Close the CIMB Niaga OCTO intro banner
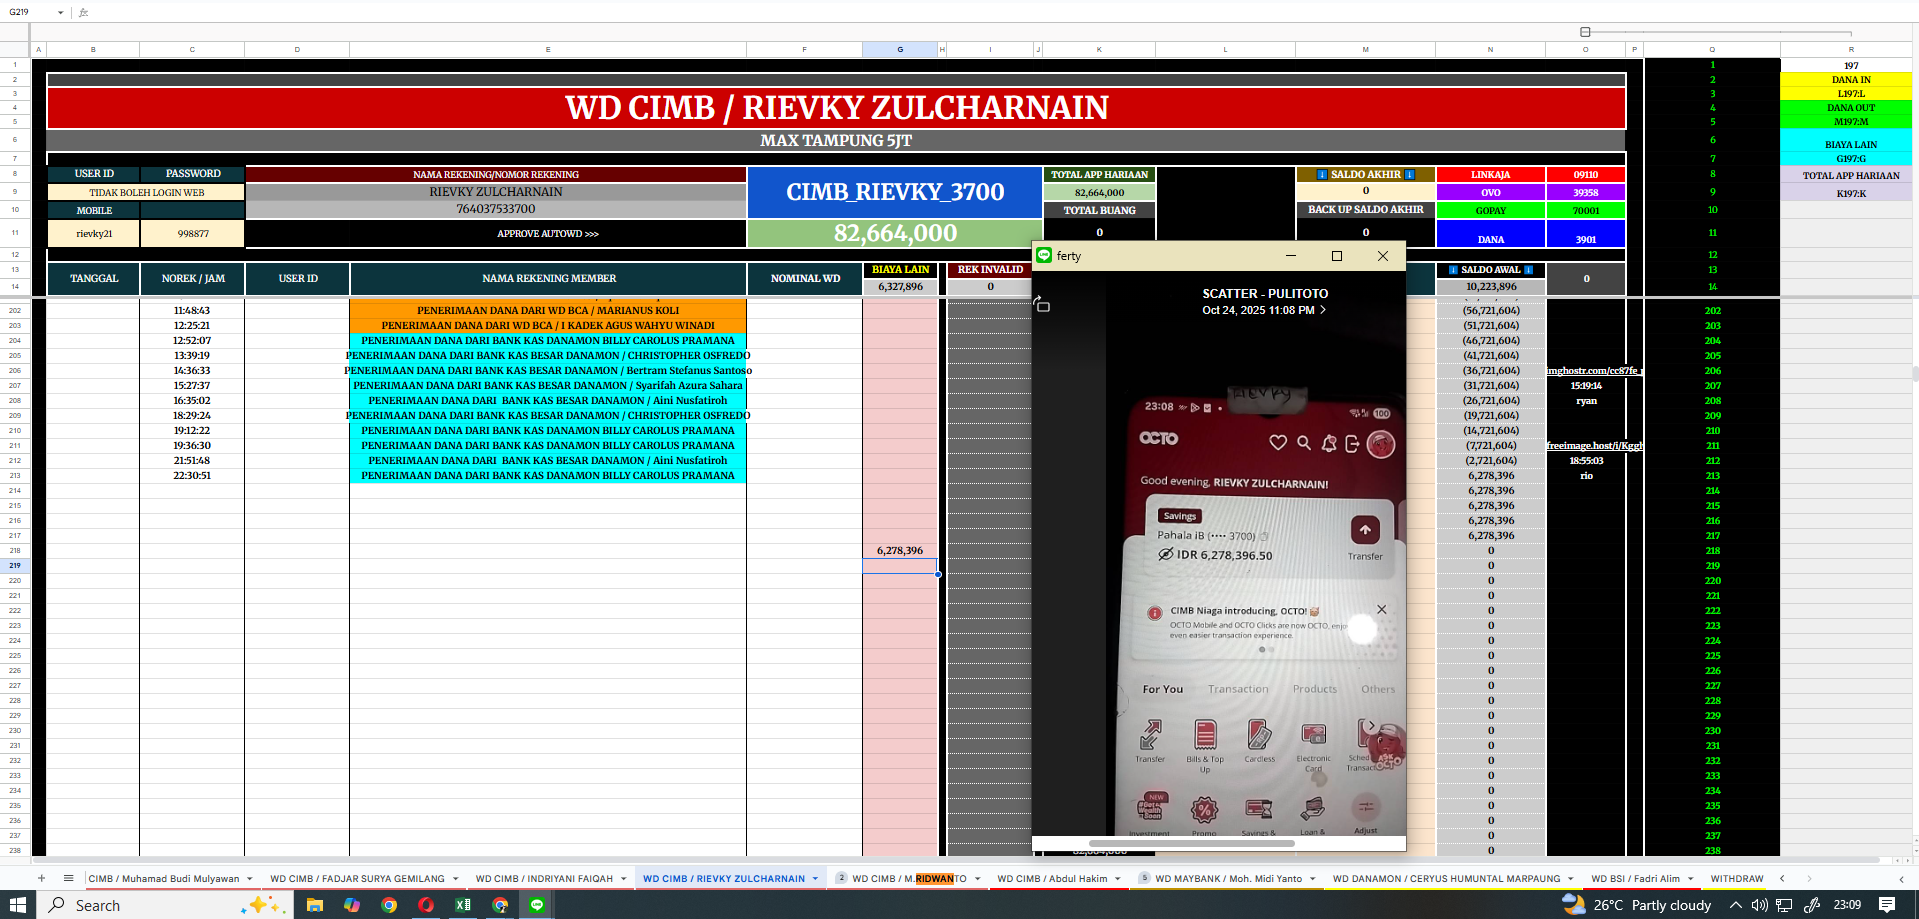 click(1381, 609)
